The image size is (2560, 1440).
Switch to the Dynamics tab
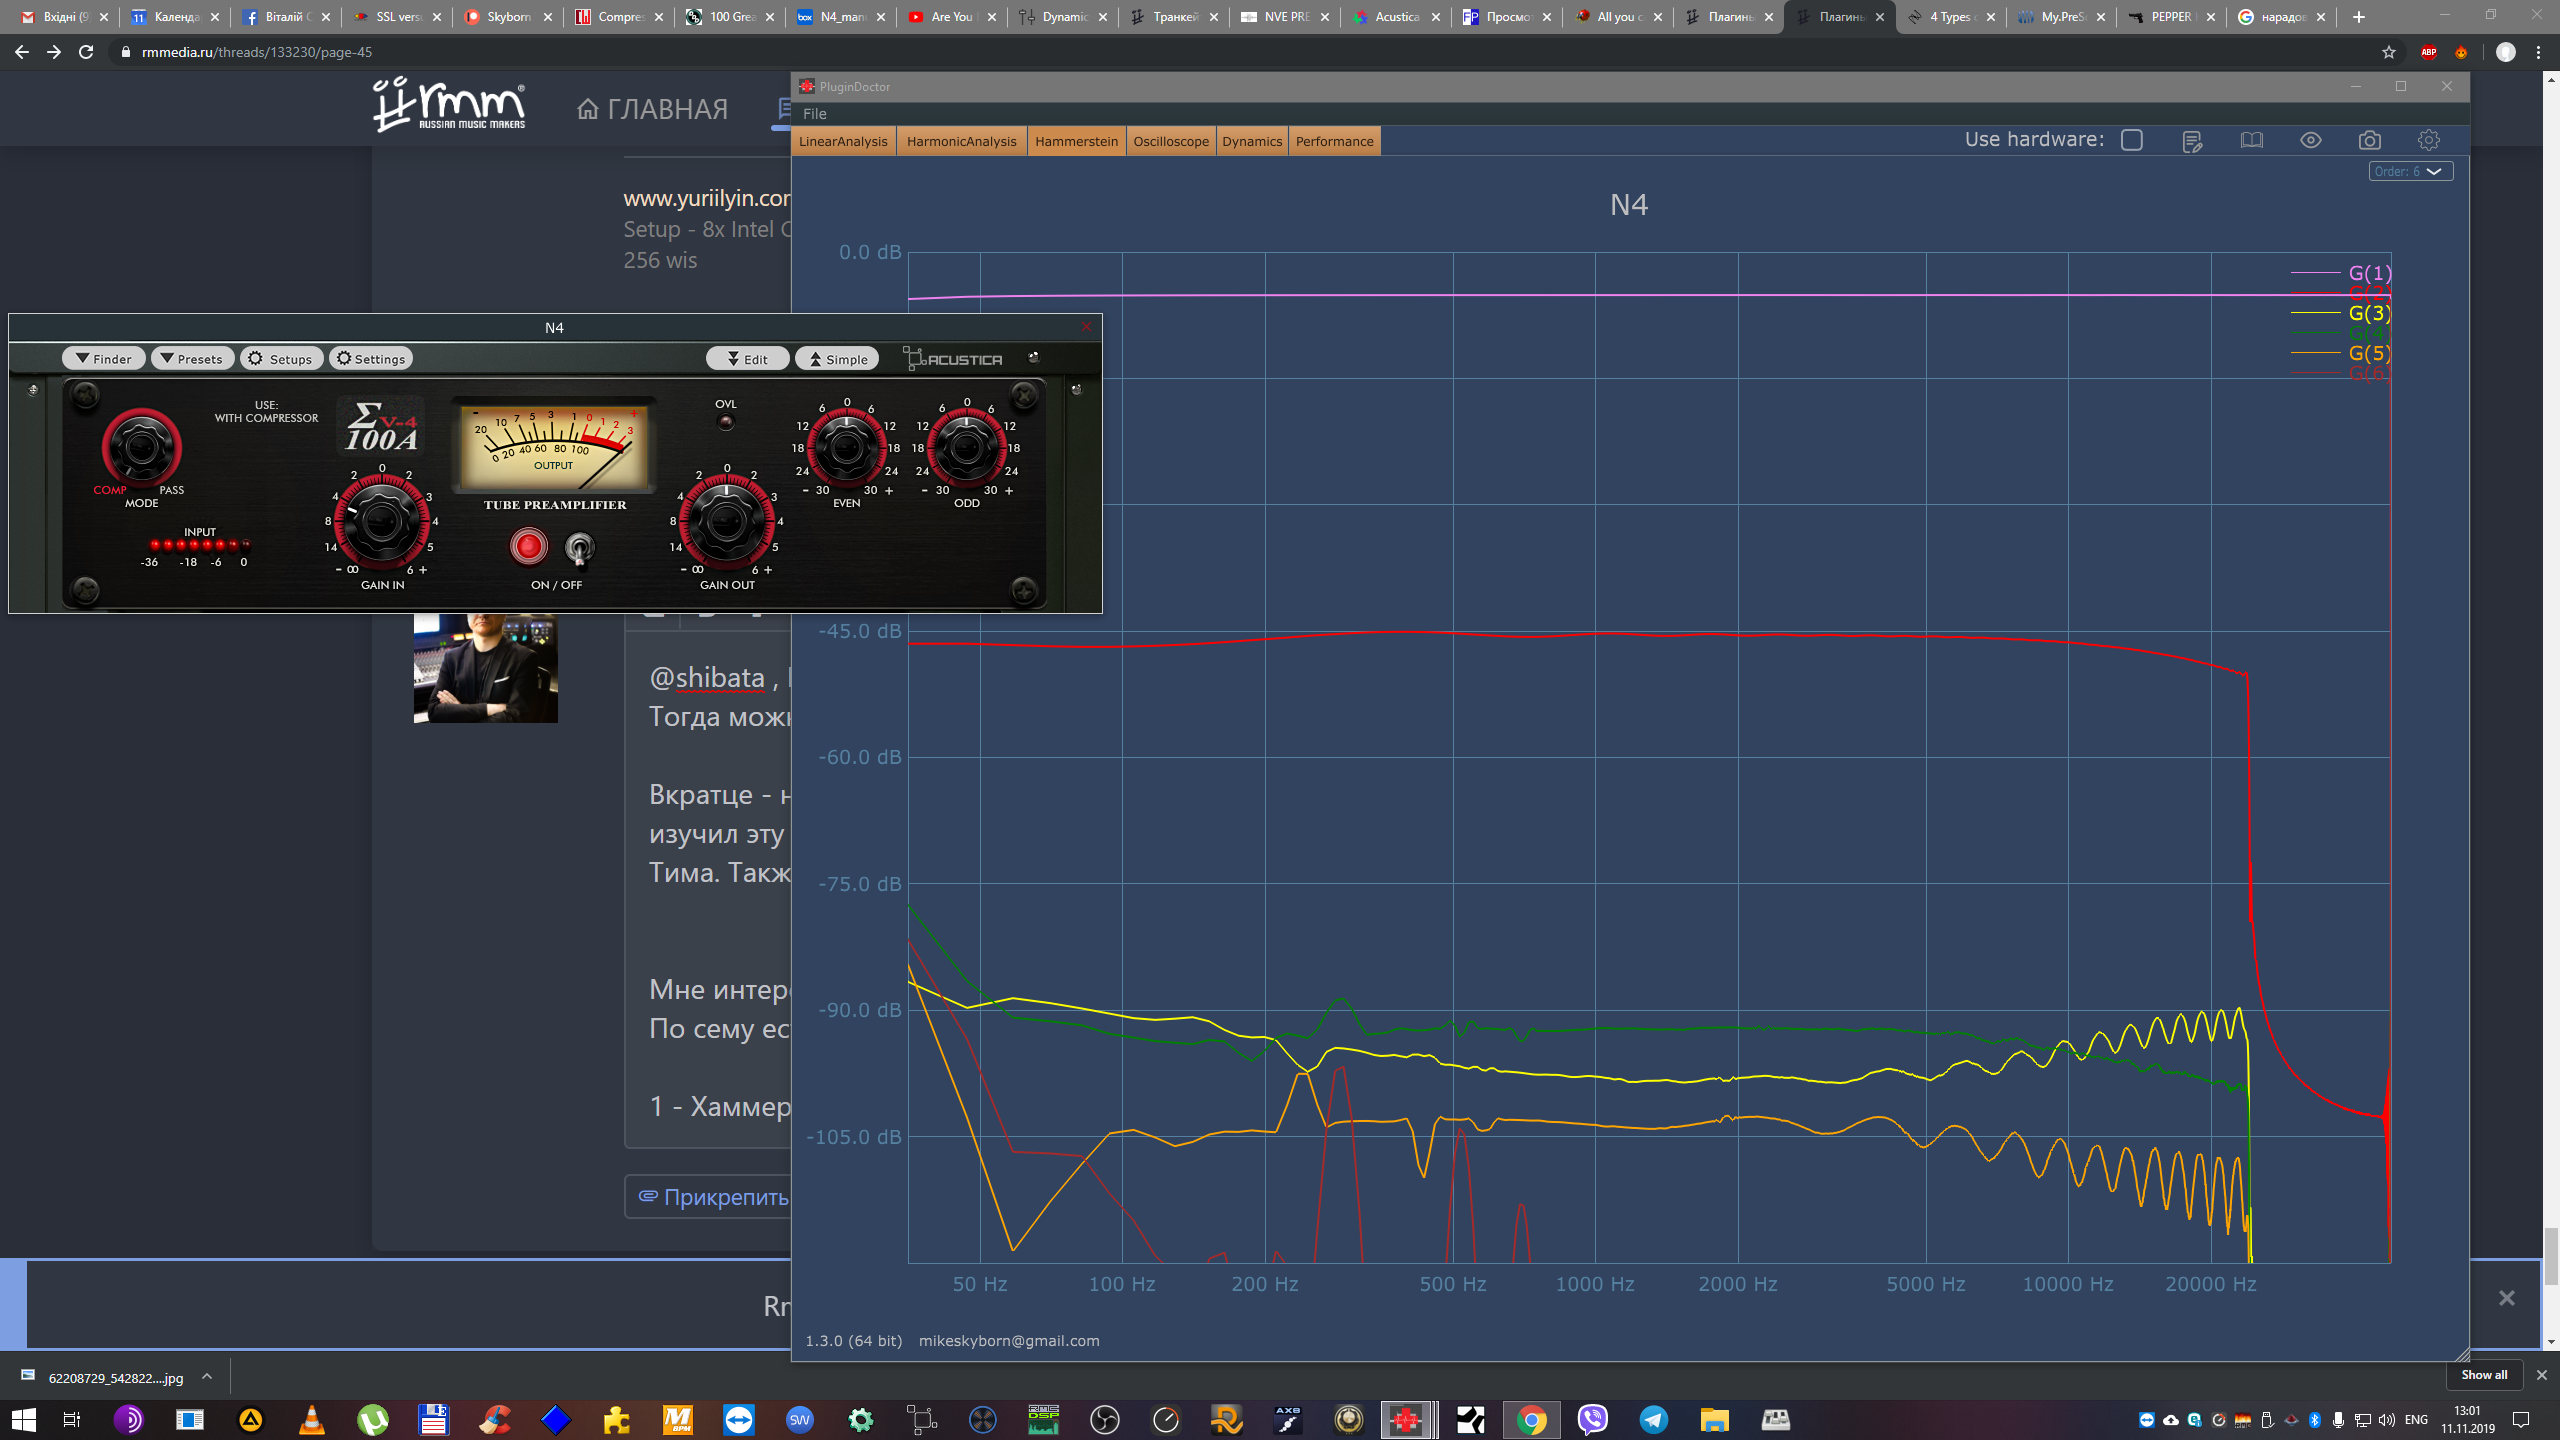[x=1252, y=141]
